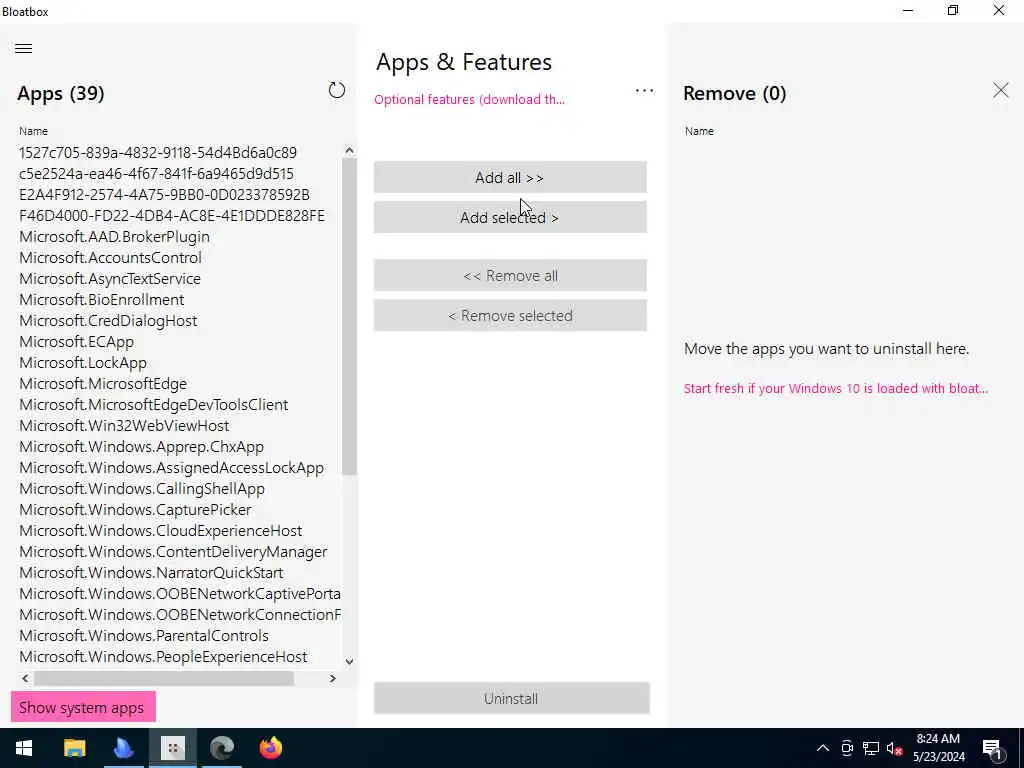Select Bloatbox icon in taskbar
Viewport: 1024px width, 768px height.
(173, 748)
